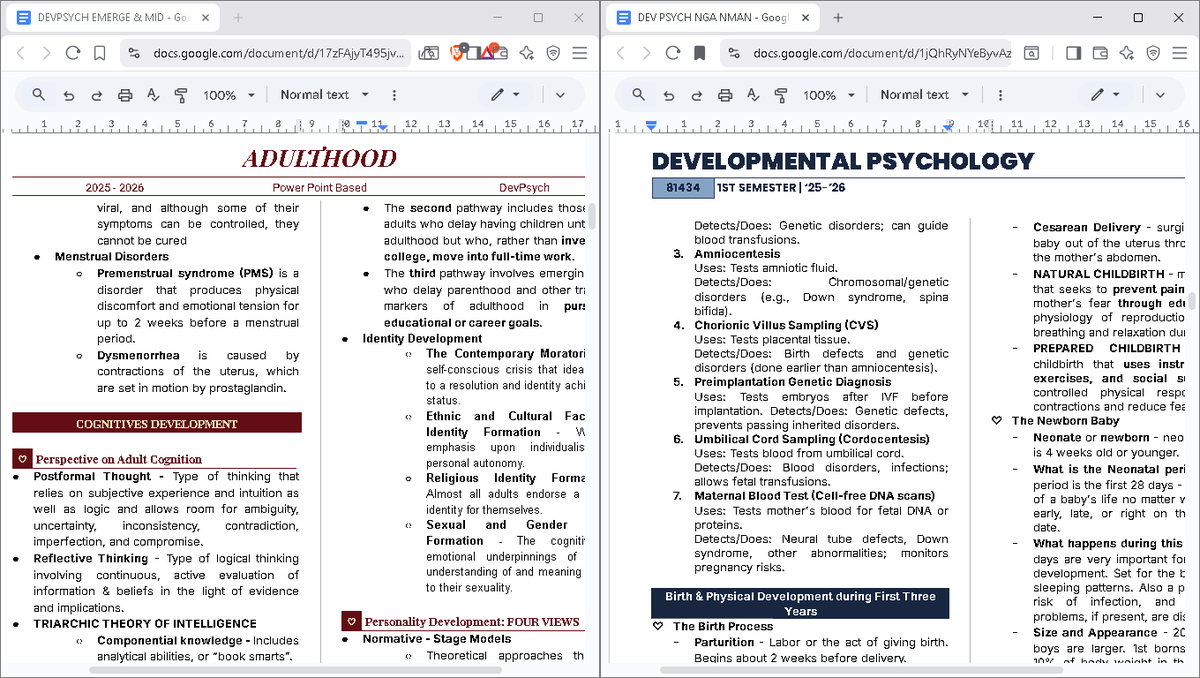1200x678 pixels.
Task: Open Normal text style dropdown in right window
Action: pyautogui.click(x=924, y=95)
